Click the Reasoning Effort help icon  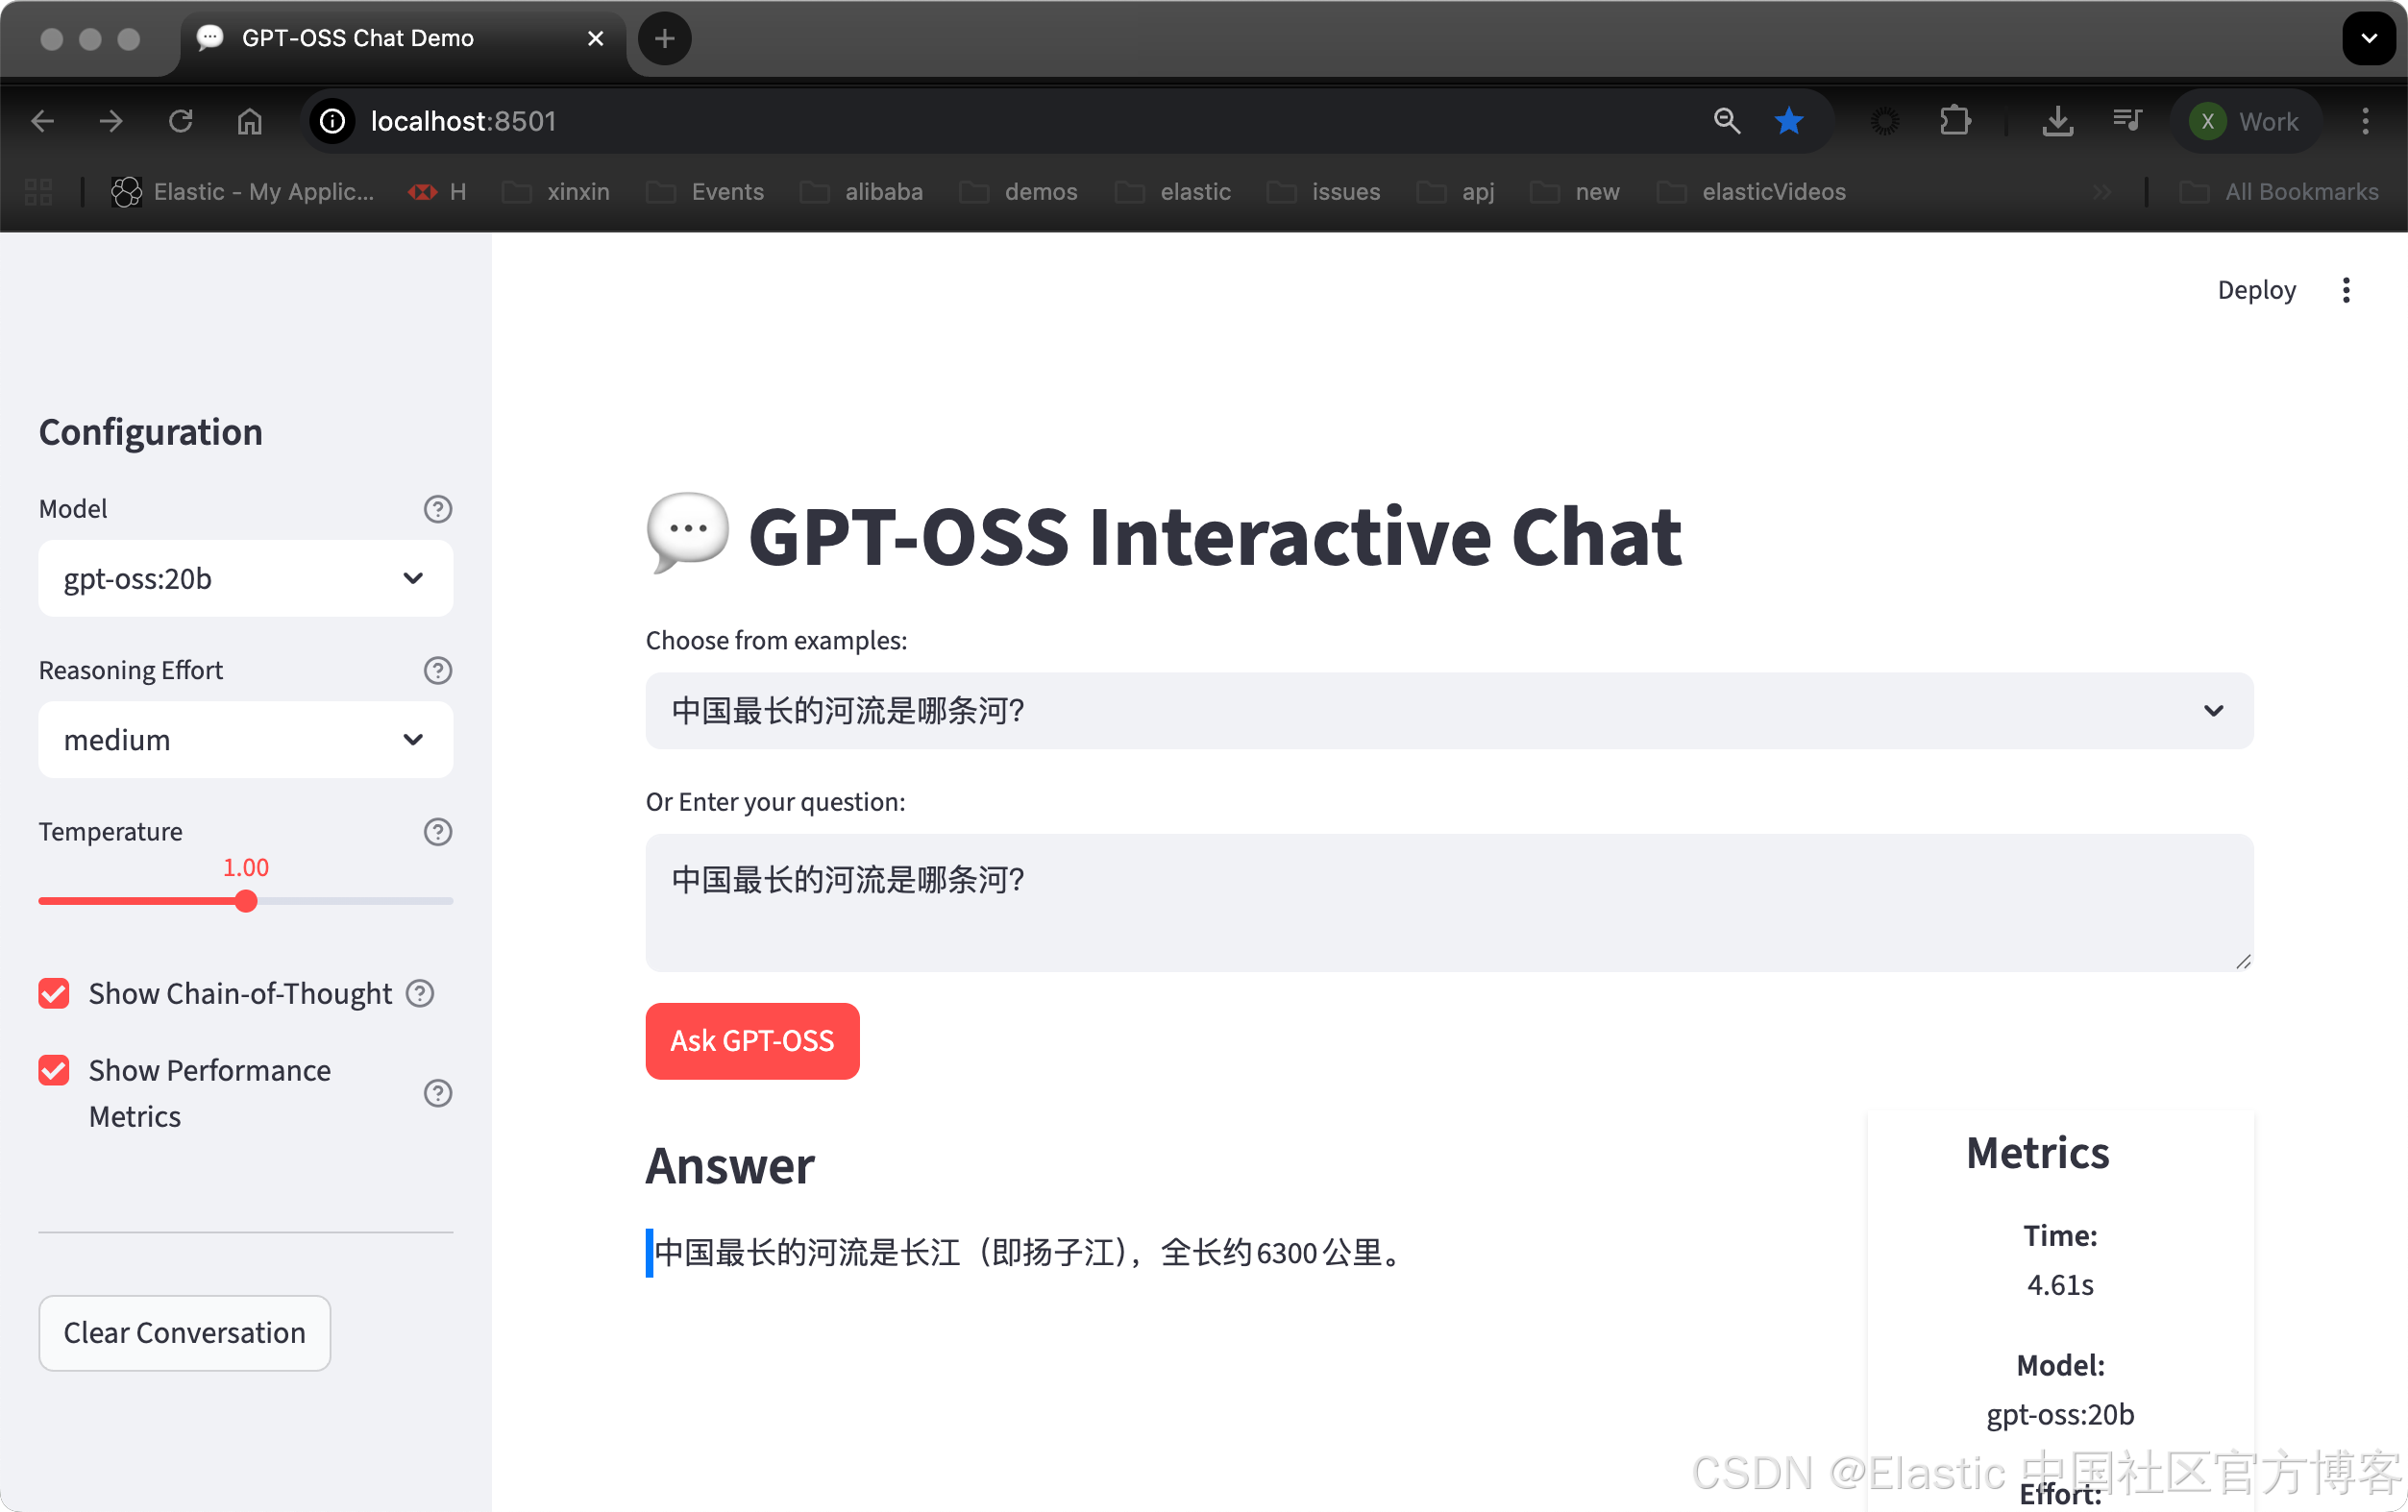pyautogui.click(x=437, y=670)
